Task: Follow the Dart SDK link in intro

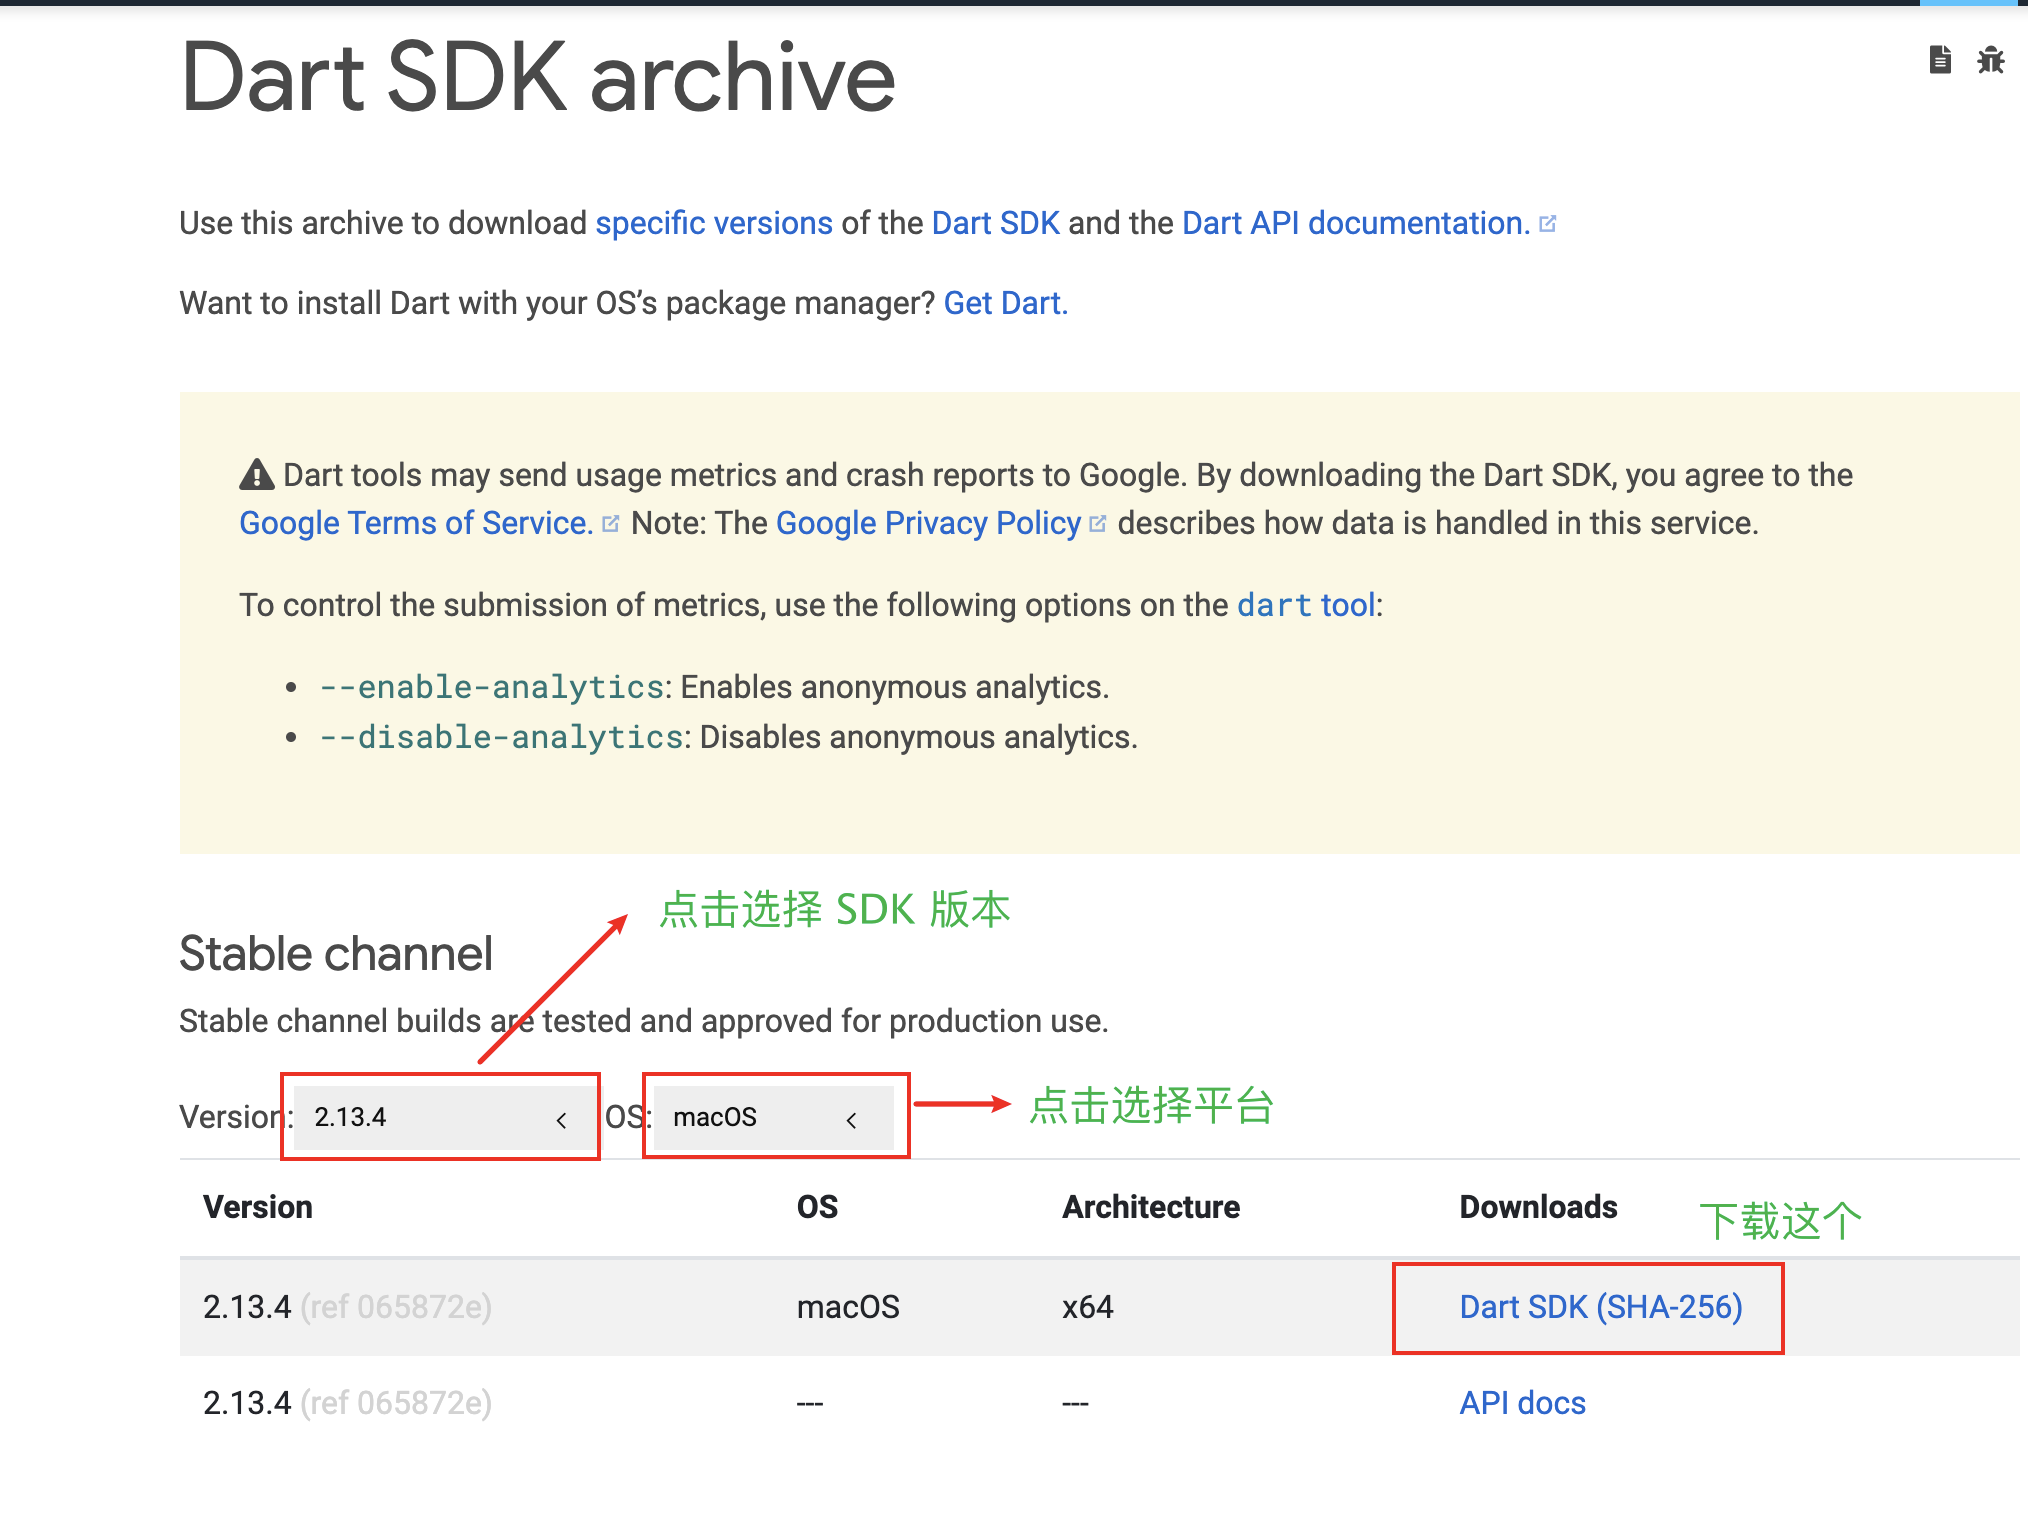Action: click(x=995, y=223)
